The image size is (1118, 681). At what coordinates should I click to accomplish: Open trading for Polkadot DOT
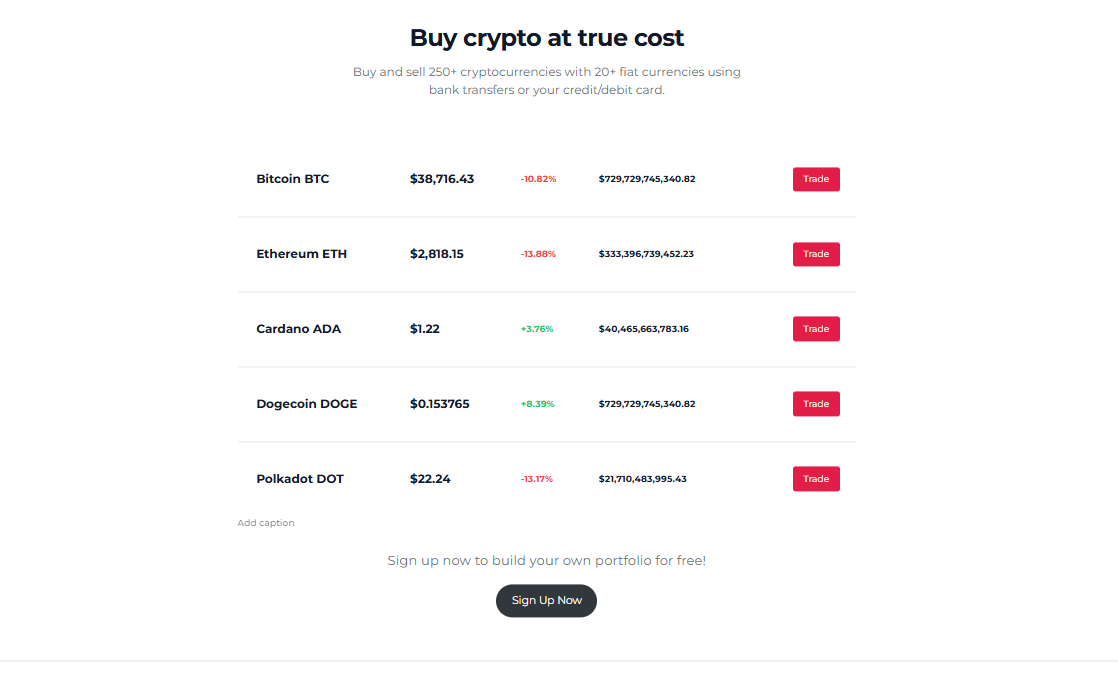click(x=816, y=479)
